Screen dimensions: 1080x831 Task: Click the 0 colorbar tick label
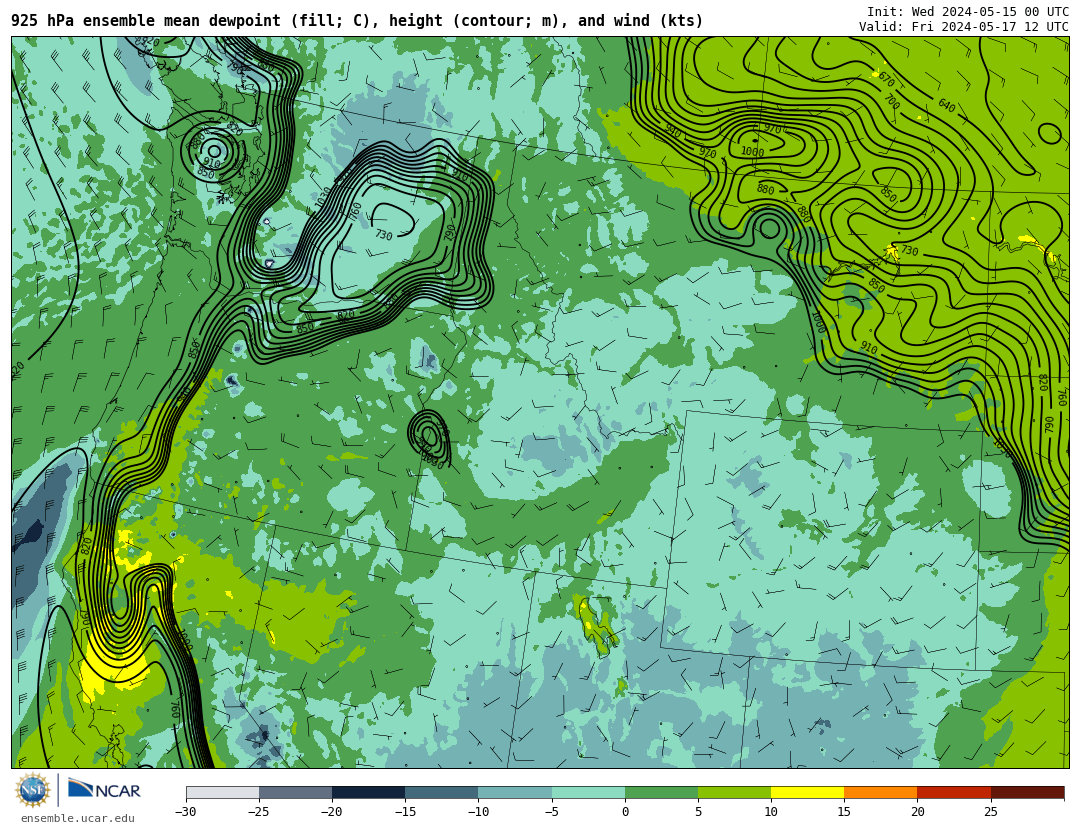click(x=625, y=812)
